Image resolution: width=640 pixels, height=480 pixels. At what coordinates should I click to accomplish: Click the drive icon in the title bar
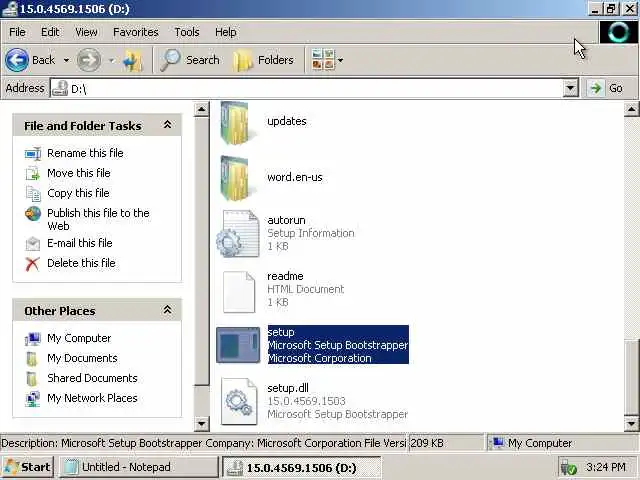pos(10,9)
